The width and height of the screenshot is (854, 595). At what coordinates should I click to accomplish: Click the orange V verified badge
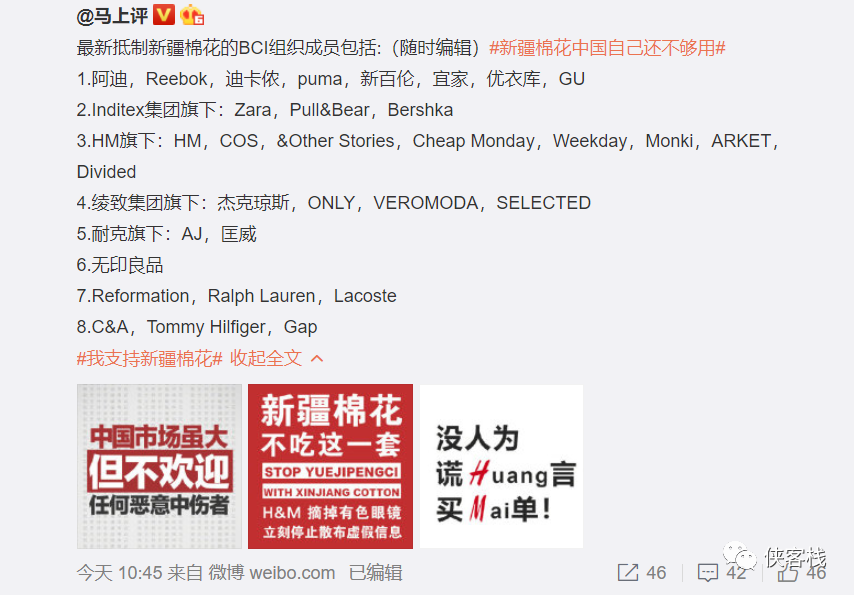point(164,15)
